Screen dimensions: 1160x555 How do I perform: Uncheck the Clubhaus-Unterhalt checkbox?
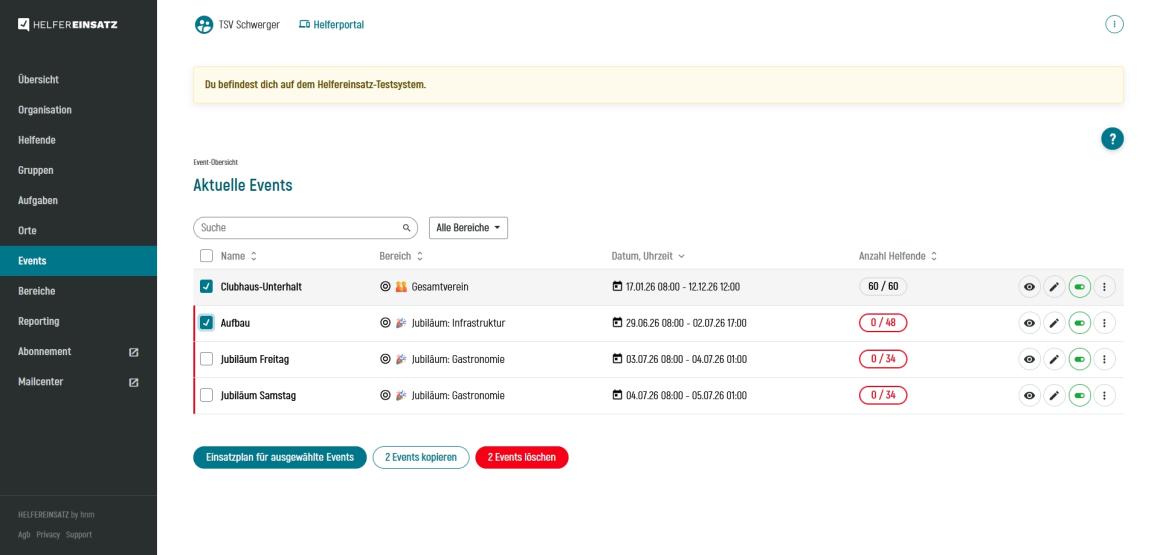pyautogui.click(x=206, y=286)
